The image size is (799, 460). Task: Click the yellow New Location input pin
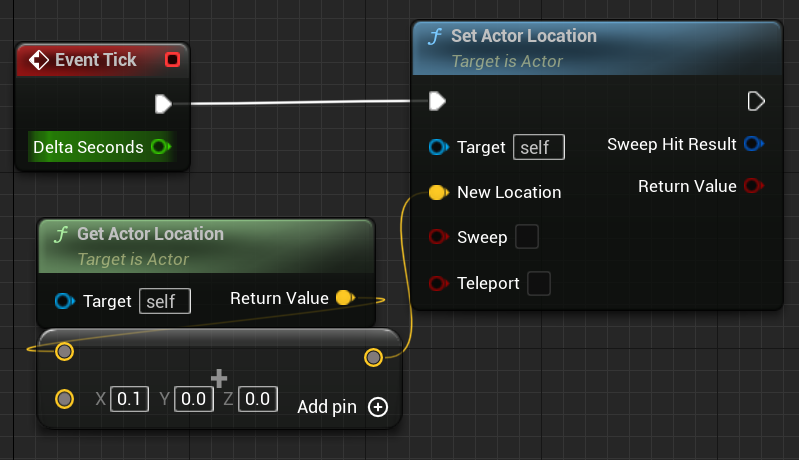tap(439, 193)
